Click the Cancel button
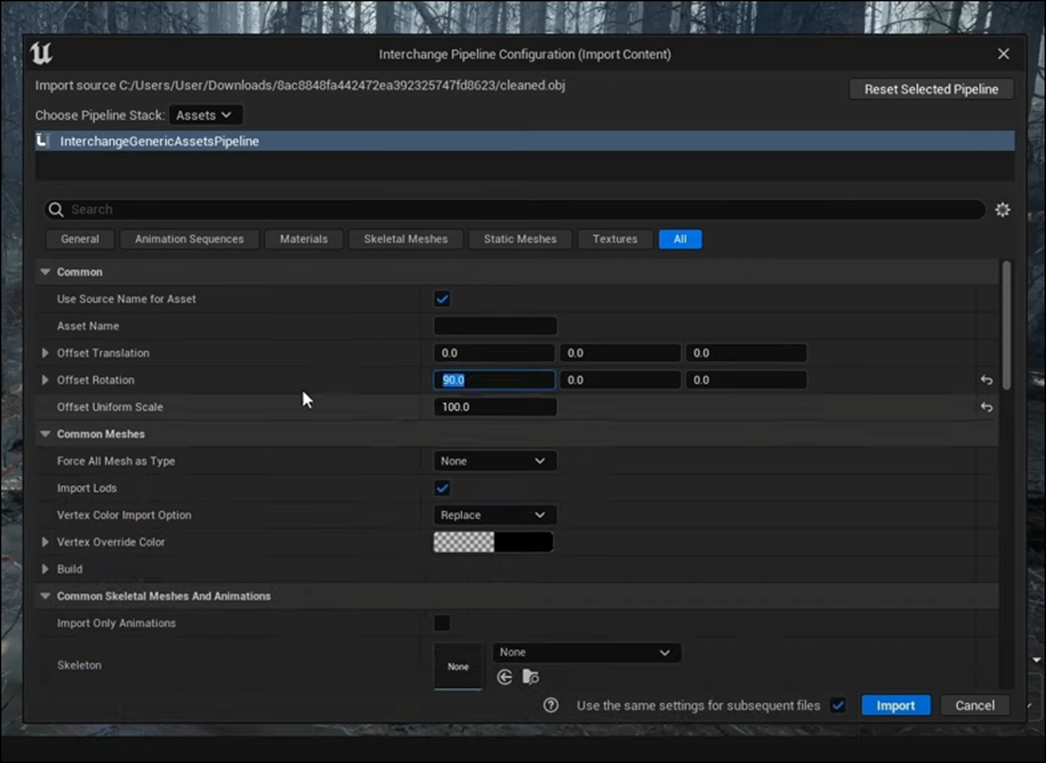The width and height of the screenshot is (1046, 763). coord(975,705)
